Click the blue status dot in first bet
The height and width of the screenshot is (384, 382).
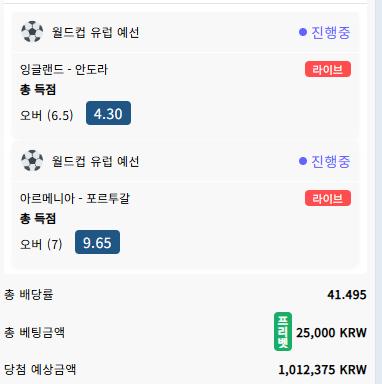point(303,32)
